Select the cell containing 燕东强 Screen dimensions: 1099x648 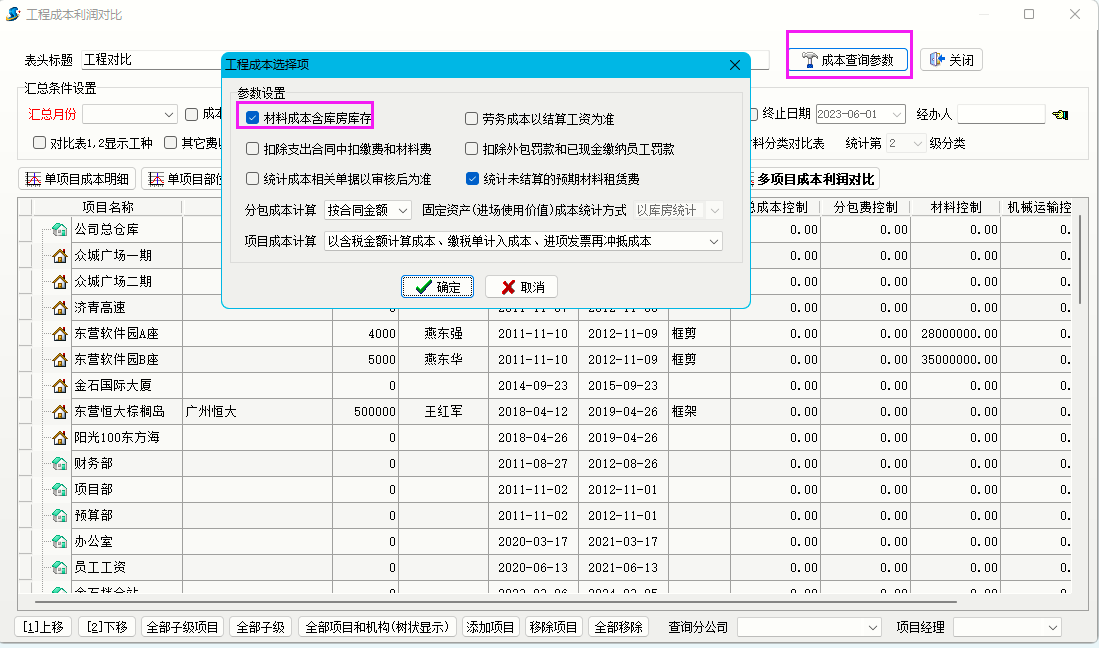[444, 333]
